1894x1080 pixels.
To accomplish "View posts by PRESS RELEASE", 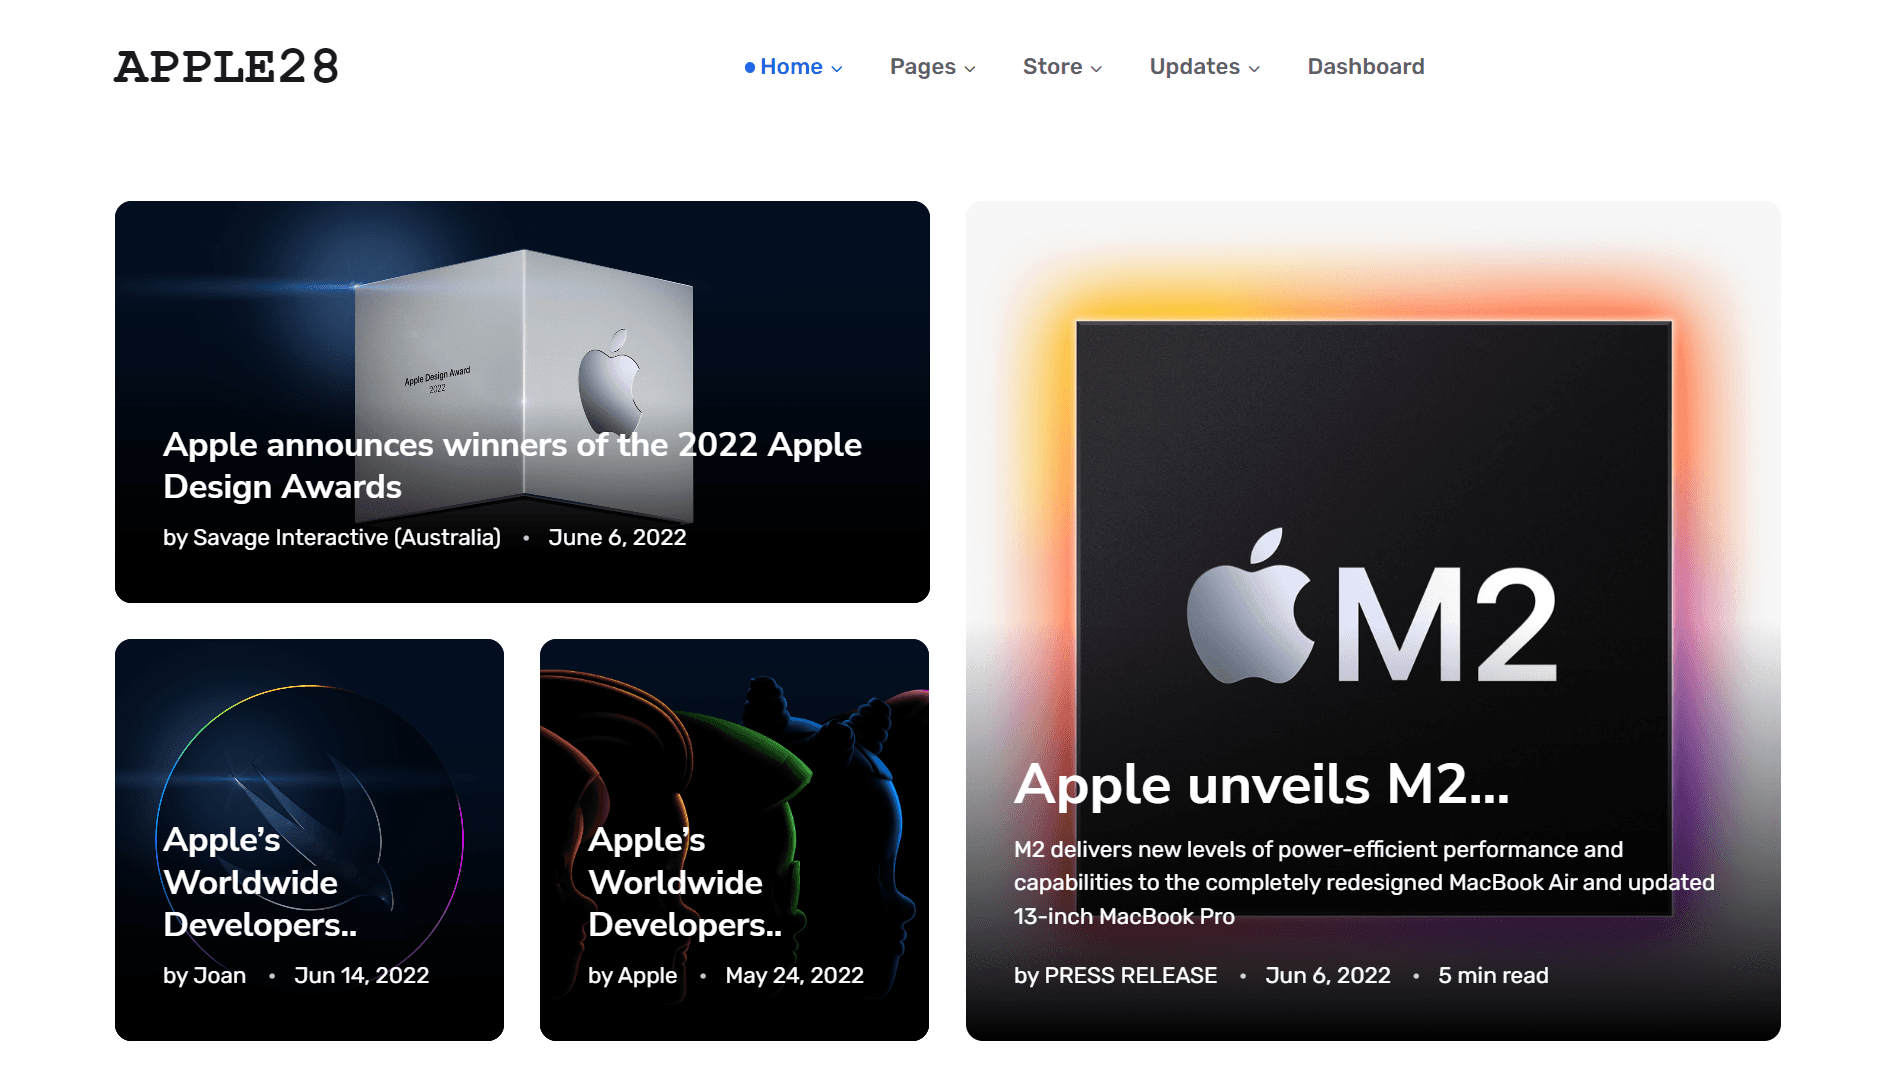I will (1130, 976).
